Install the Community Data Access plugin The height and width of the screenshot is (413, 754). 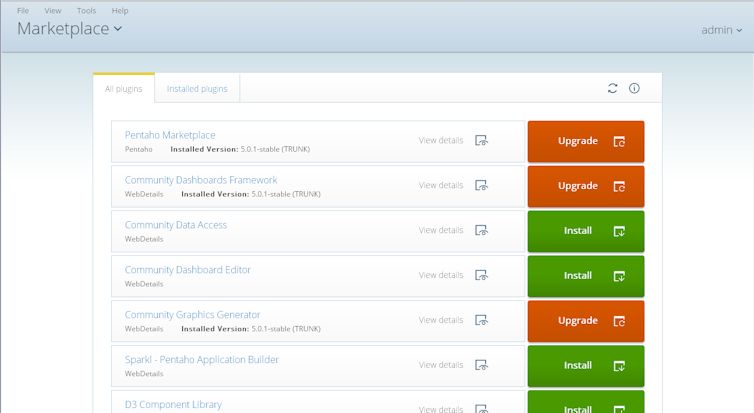[x=586, y=231]
